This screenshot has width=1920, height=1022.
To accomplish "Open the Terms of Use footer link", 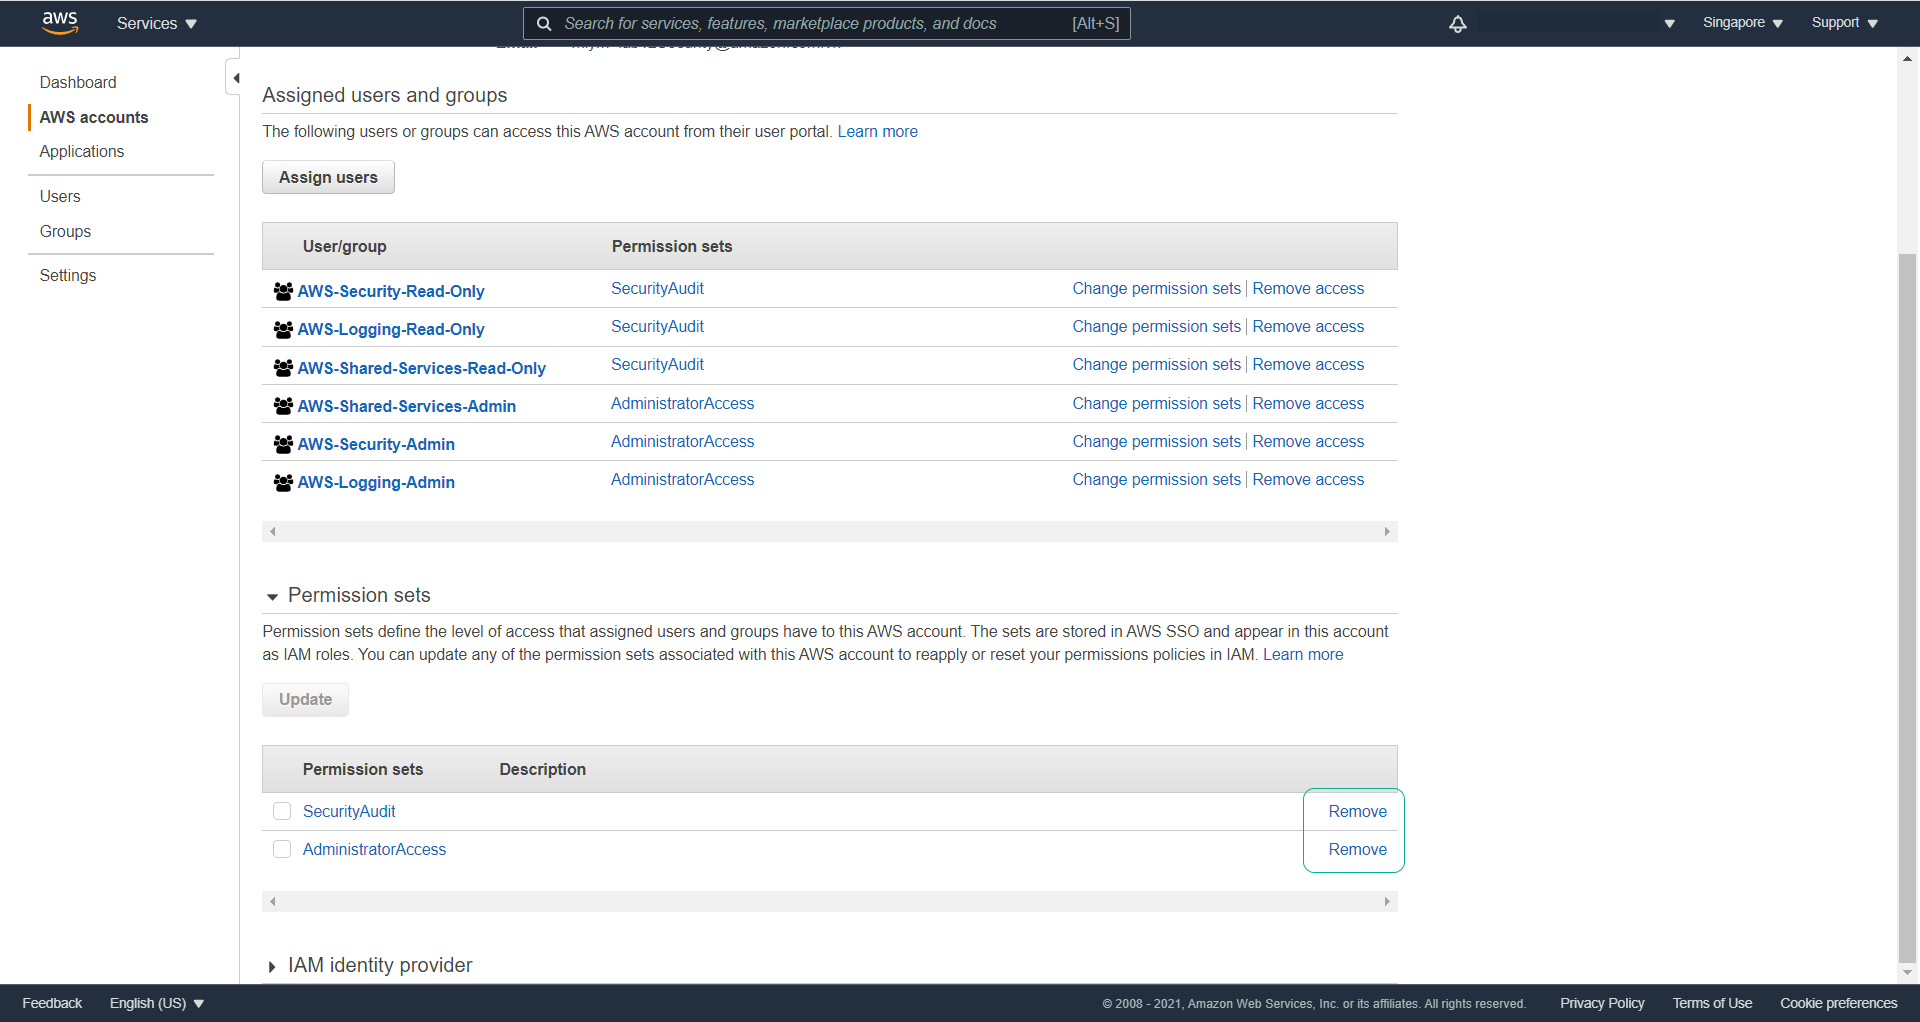I will point(1712,1003).
